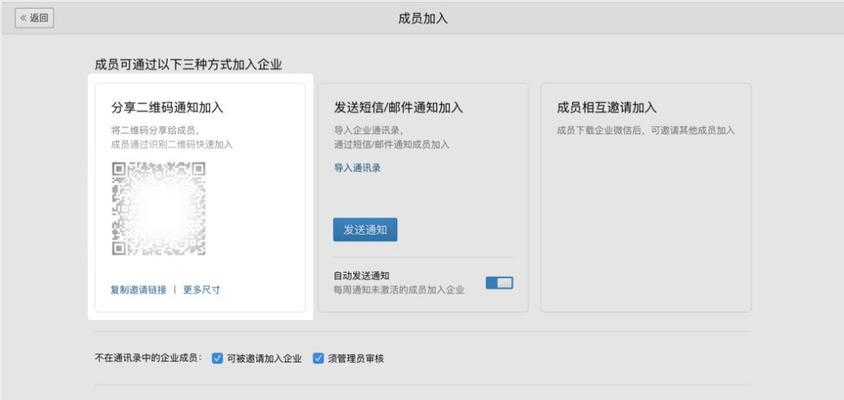Screen dimensions: 844x400
Task: Click the 返回 back button
Action: tap(34, 18)
